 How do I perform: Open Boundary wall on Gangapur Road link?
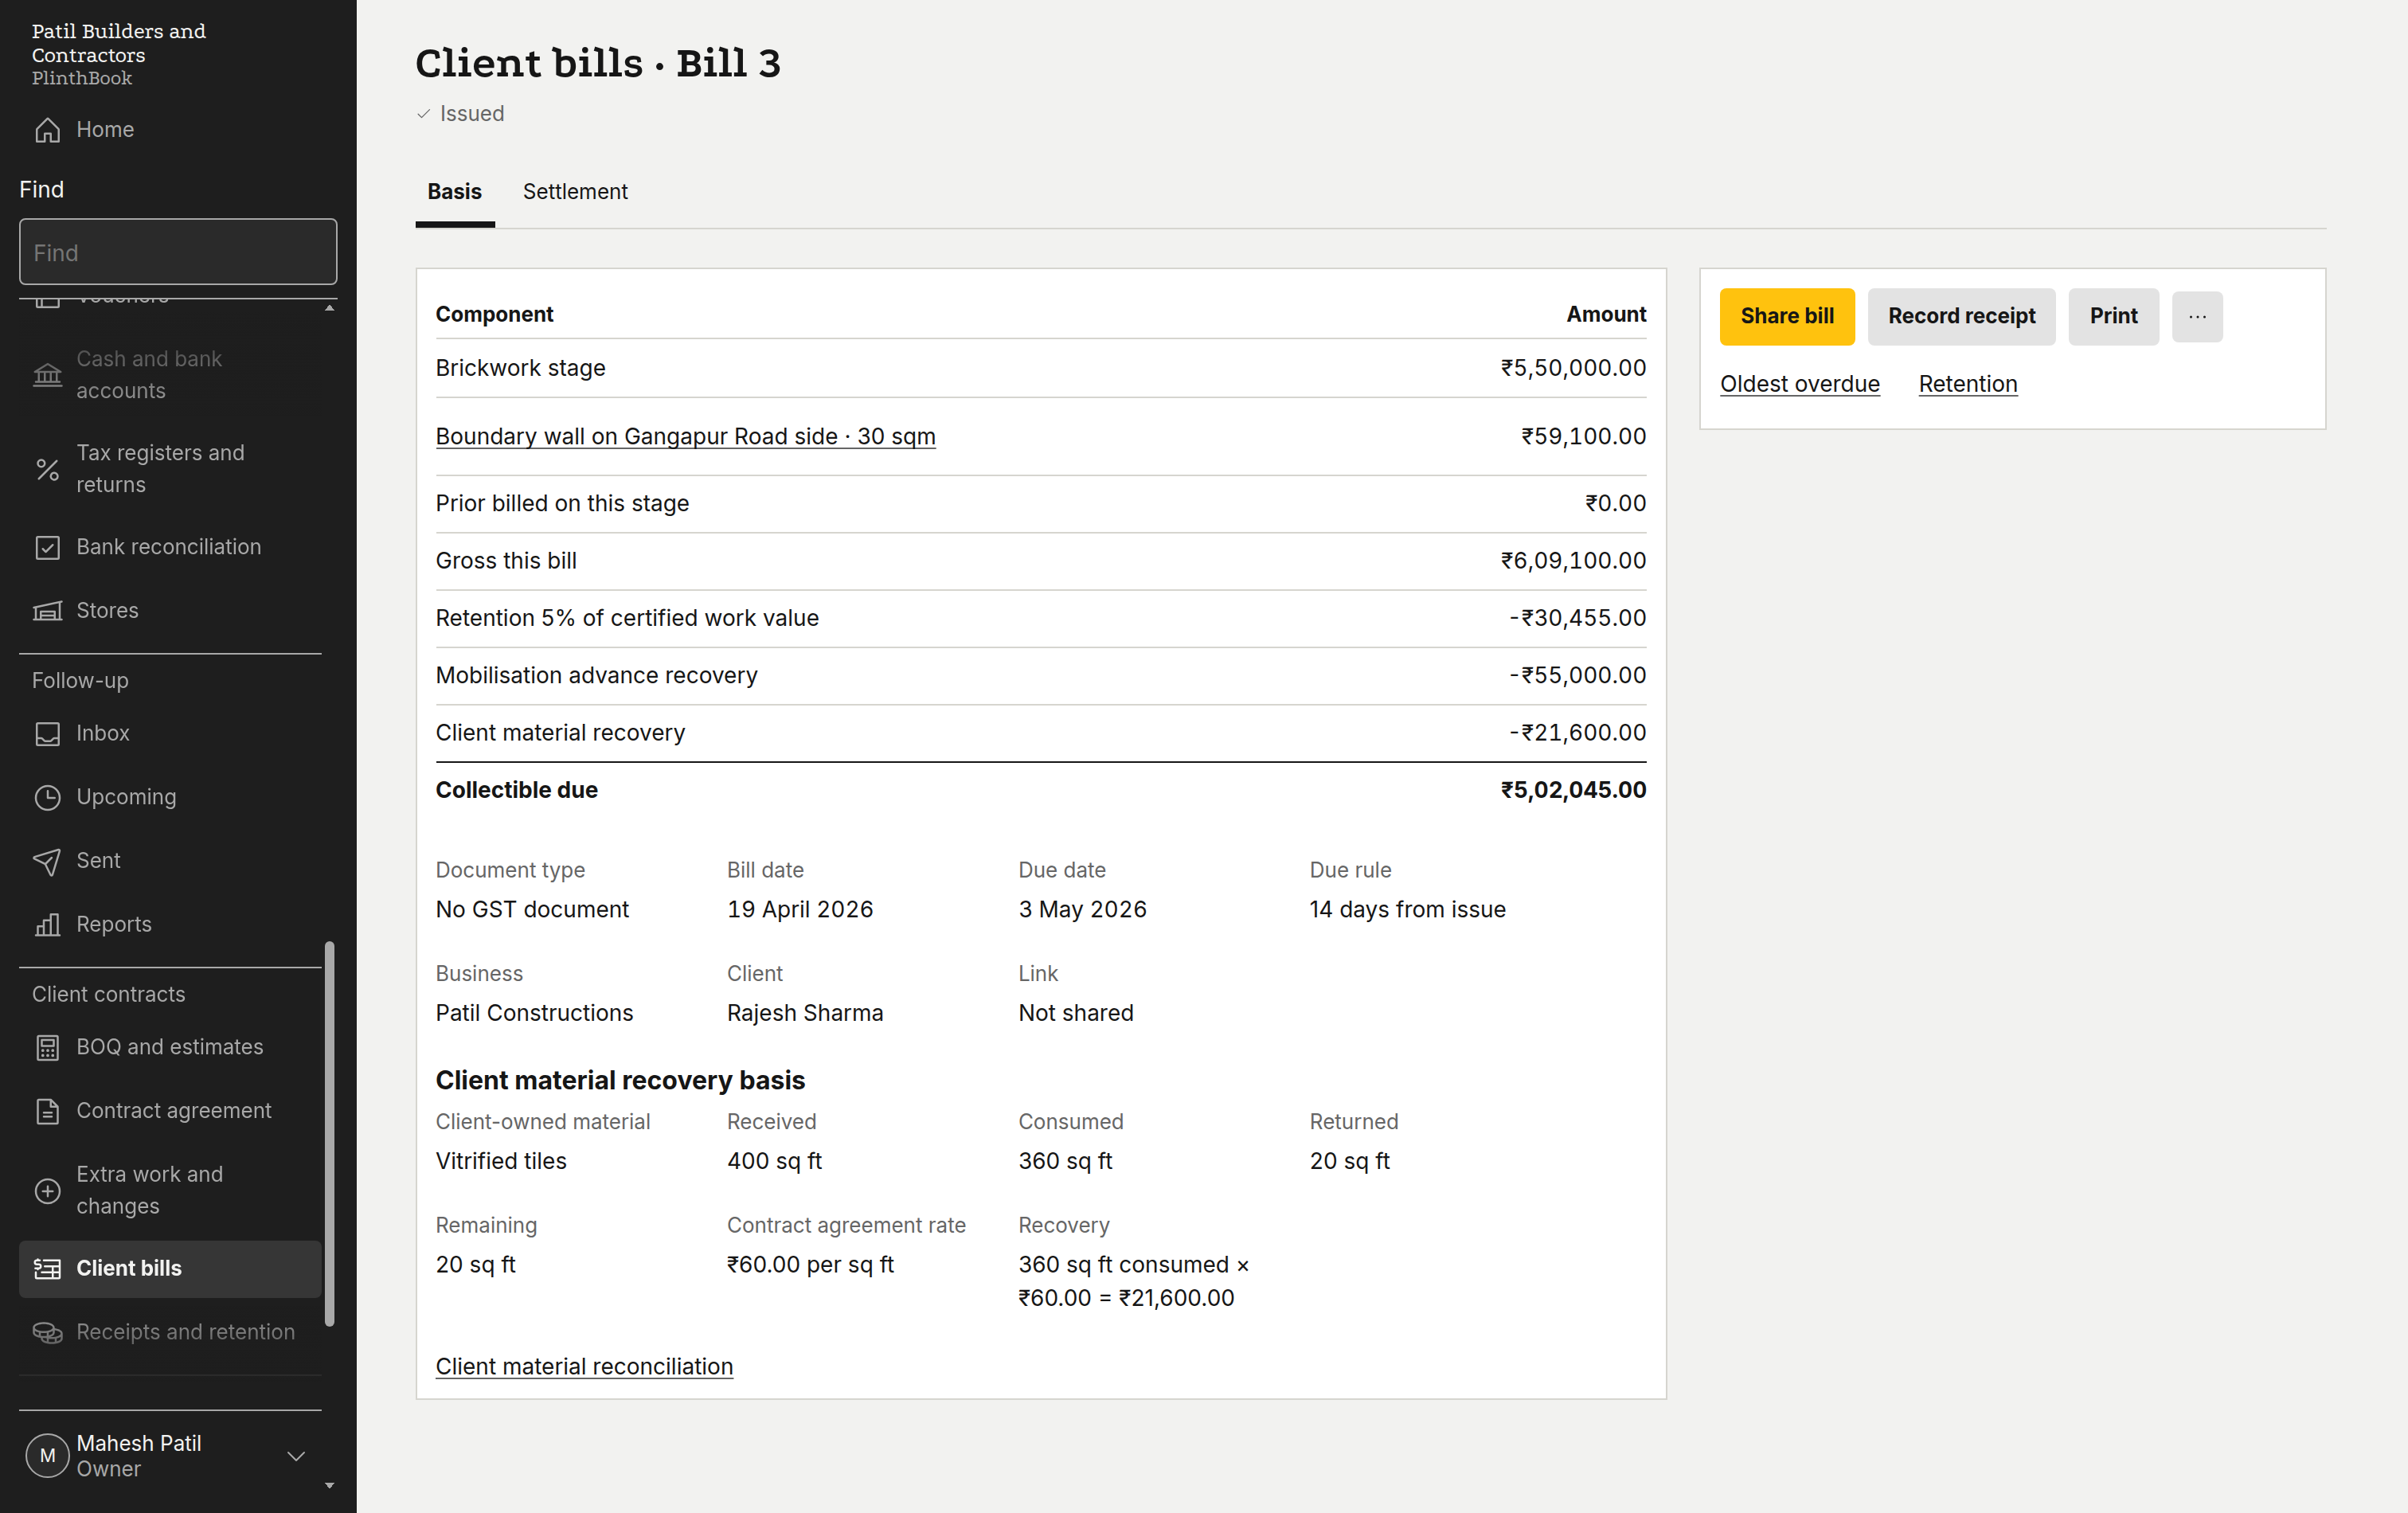(685, 437)
